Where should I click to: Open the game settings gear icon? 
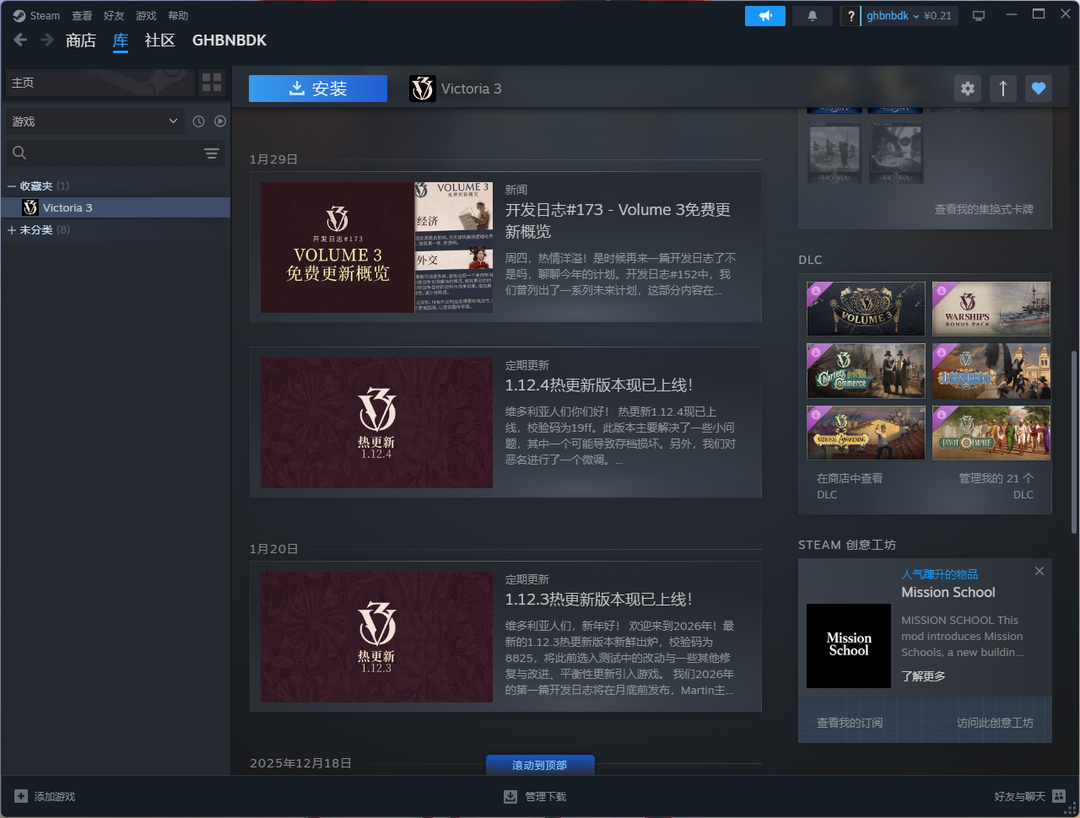[x=967, y=89]
